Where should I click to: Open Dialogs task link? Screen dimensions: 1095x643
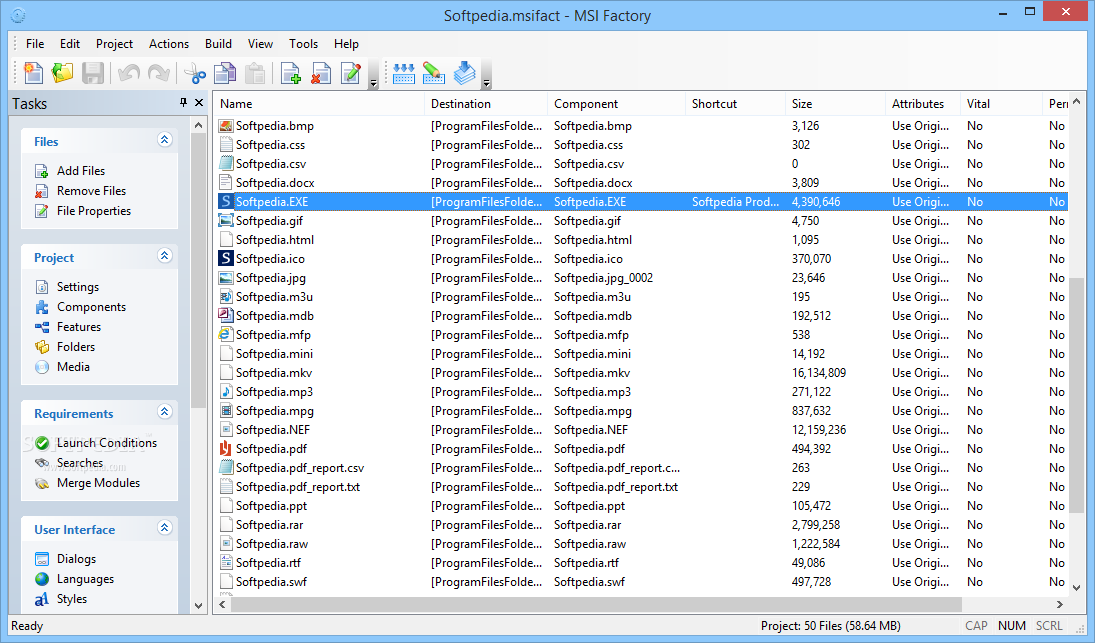[76, 559]
